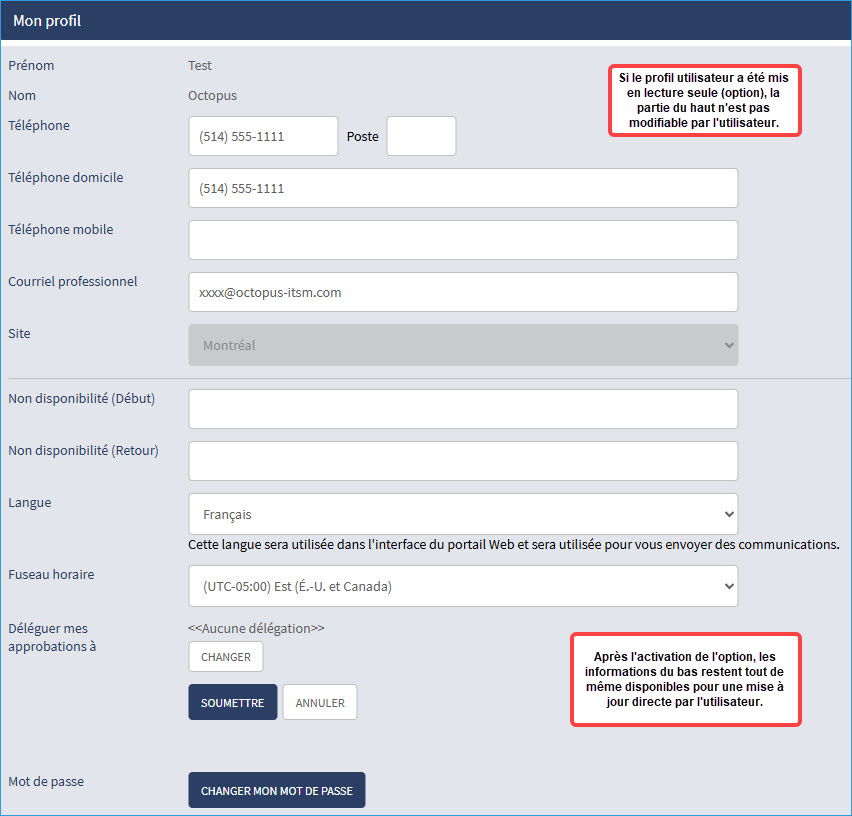Open the greyed-out Site dropdown showing Montréal

coord(463,345)
